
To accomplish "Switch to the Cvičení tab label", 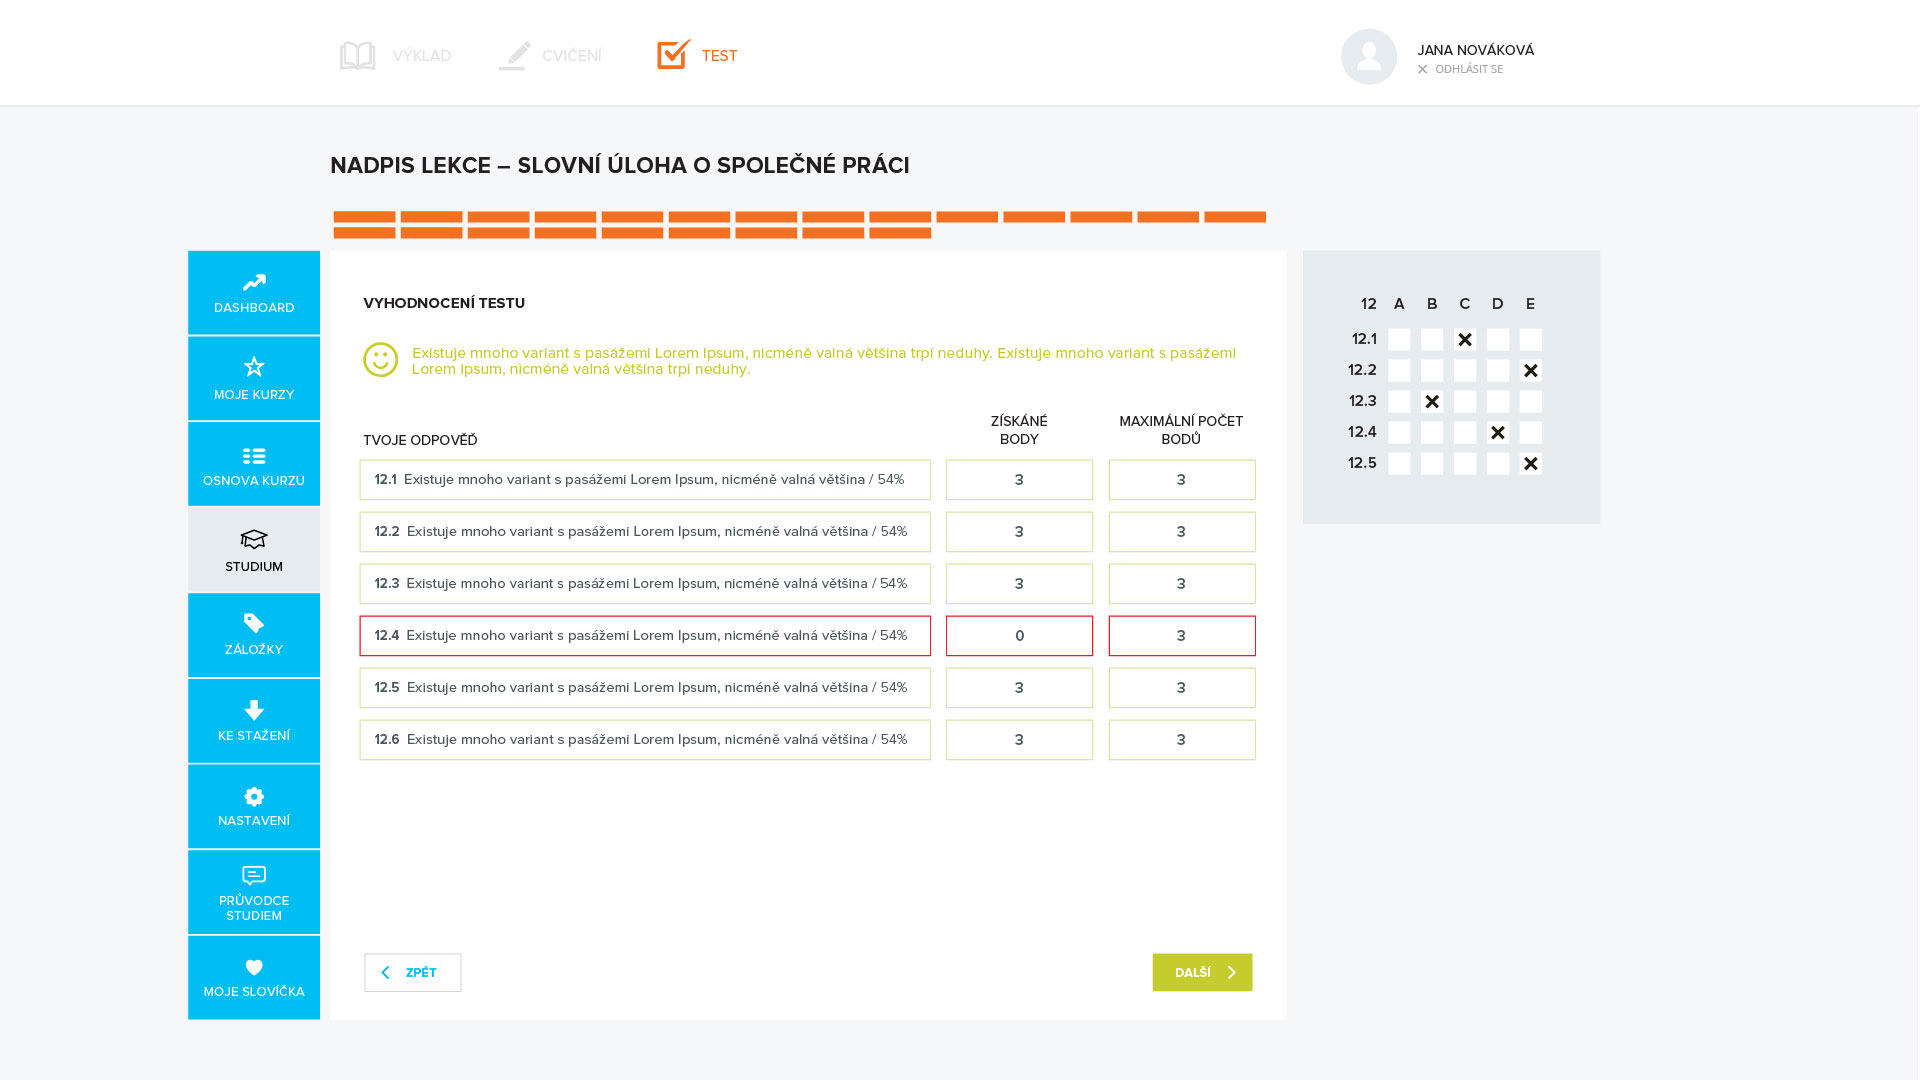I will 572,56.
